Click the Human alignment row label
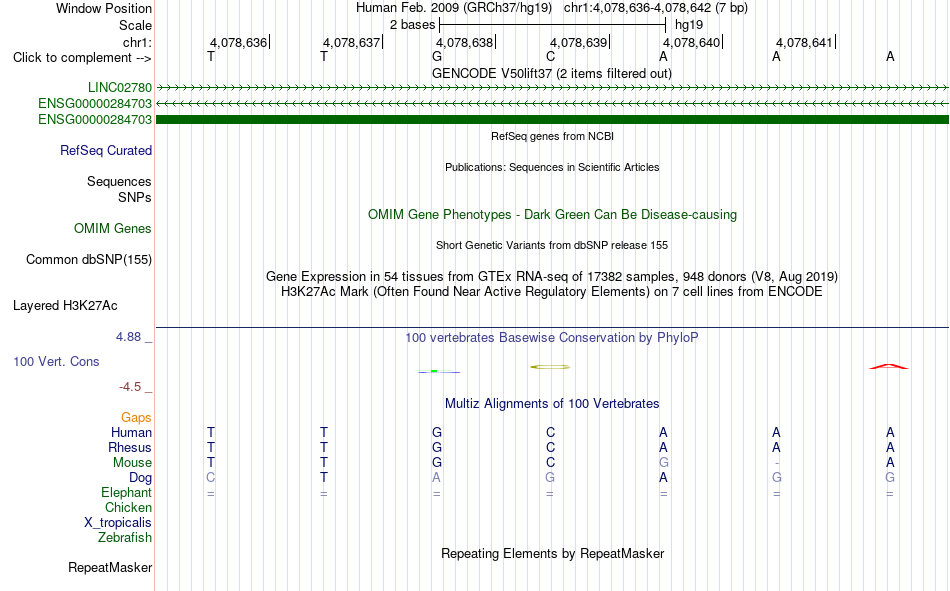Viewport: 950px width, 591px height. coord(131,432)
